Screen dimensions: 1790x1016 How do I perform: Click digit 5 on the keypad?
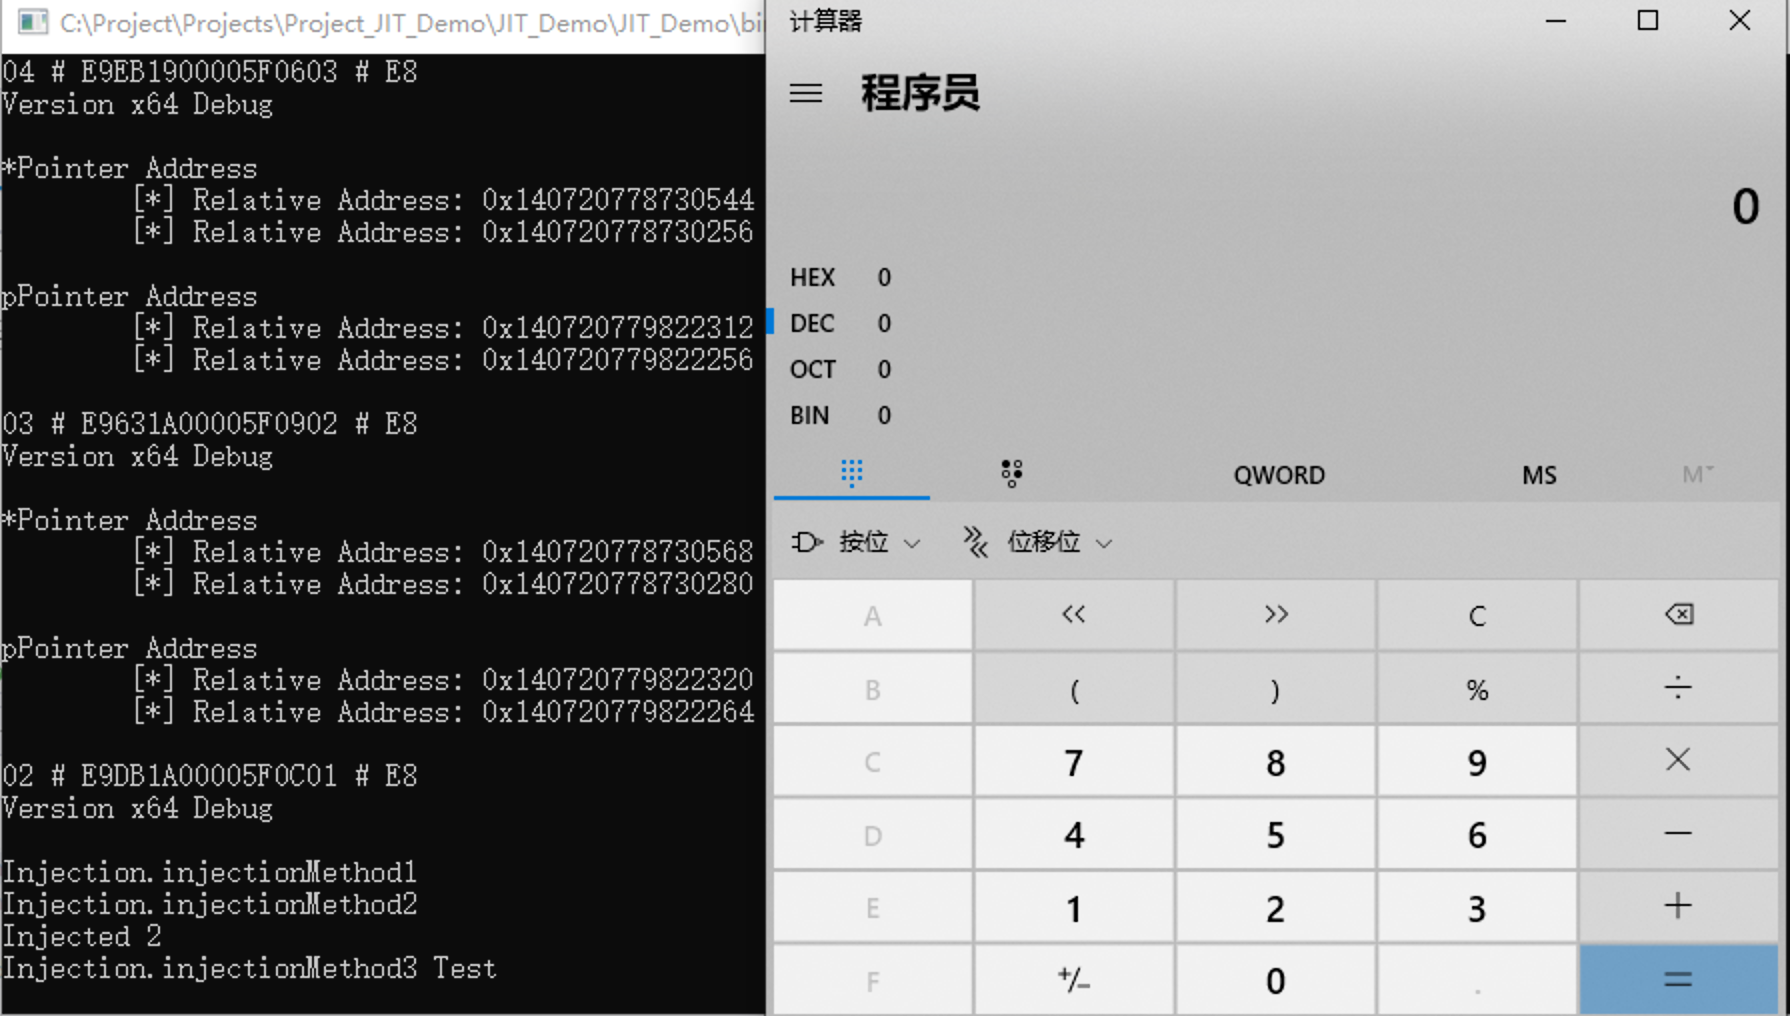pyautogui.click(x=1276, y=835)
